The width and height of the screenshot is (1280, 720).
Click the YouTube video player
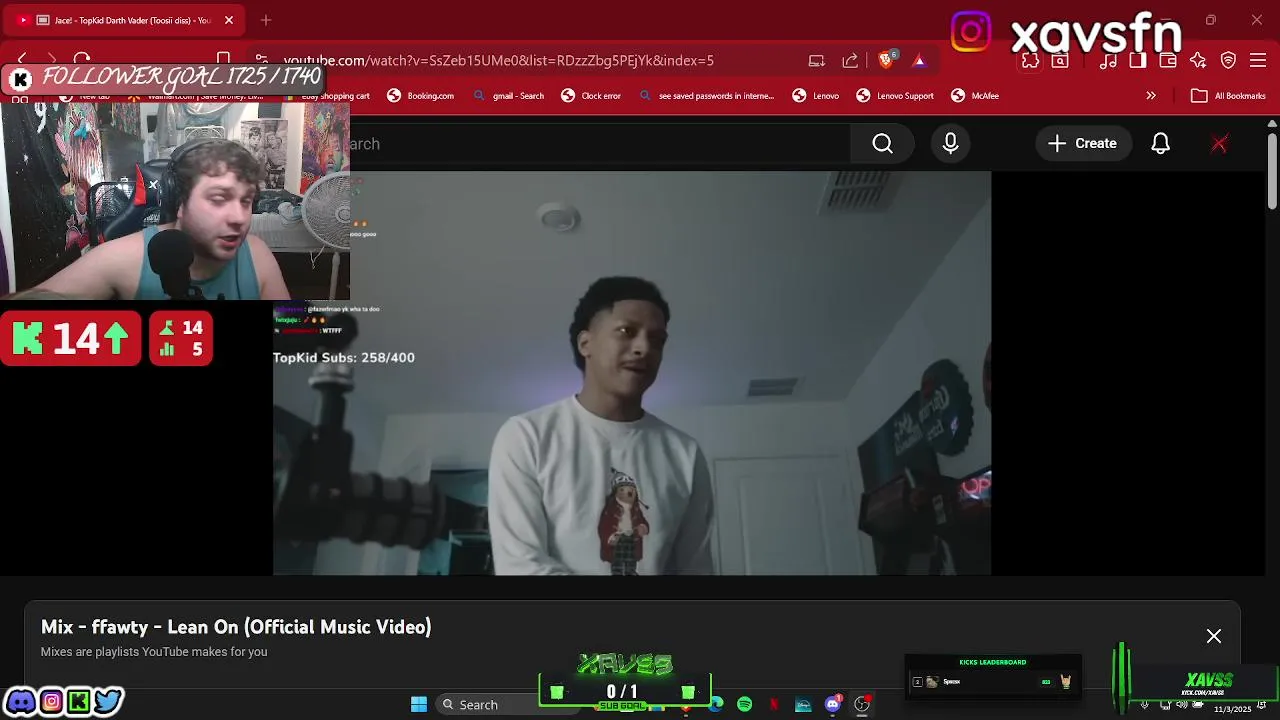click(x=632, y=373)
